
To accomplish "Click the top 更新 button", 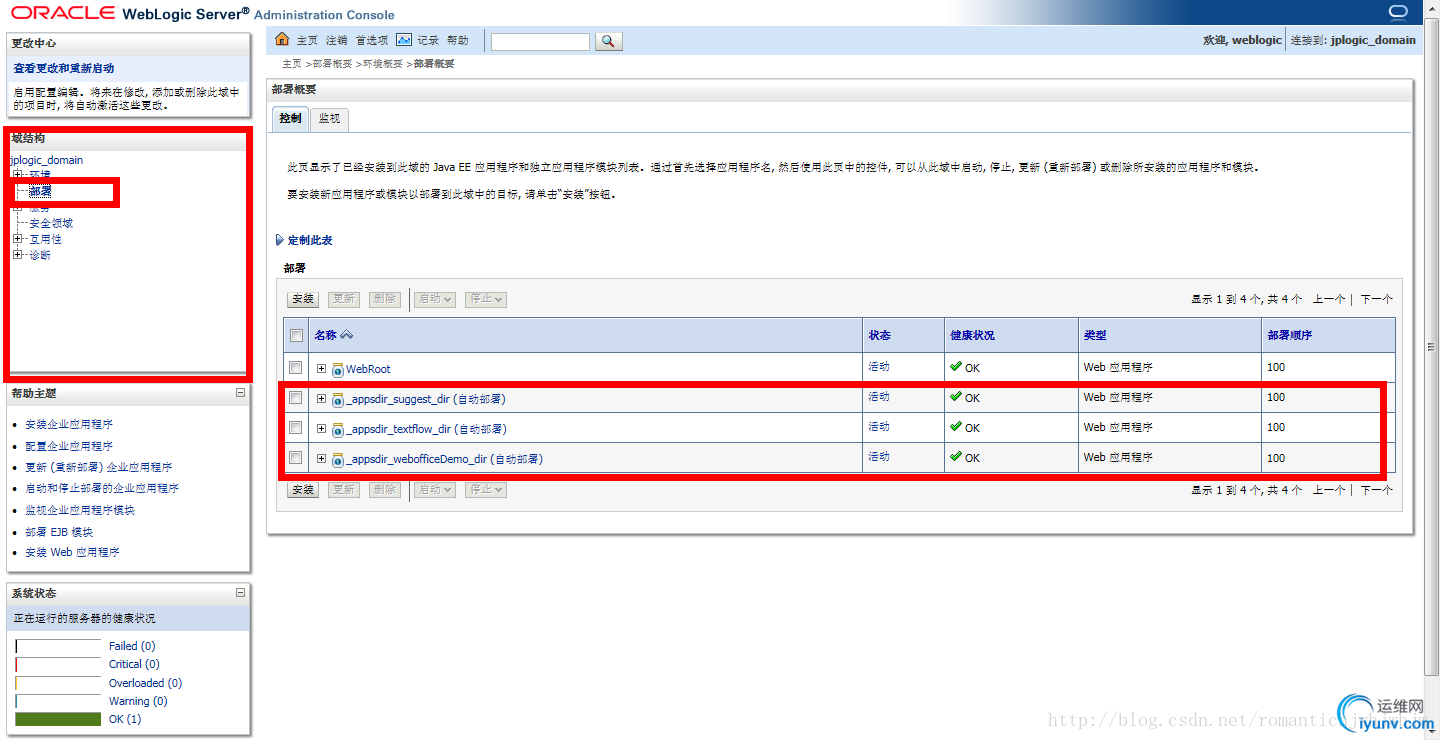I will pyautogui.click(x=344, y=299).
